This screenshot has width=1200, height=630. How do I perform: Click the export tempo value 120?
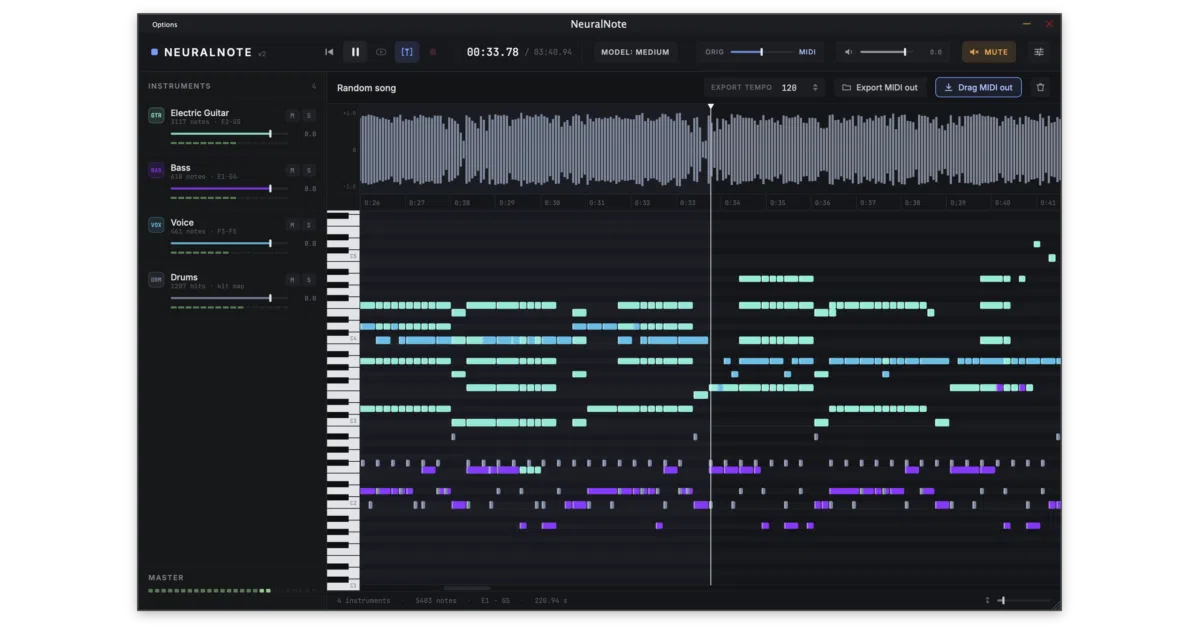pyautogui.click(x=789, y=88)
